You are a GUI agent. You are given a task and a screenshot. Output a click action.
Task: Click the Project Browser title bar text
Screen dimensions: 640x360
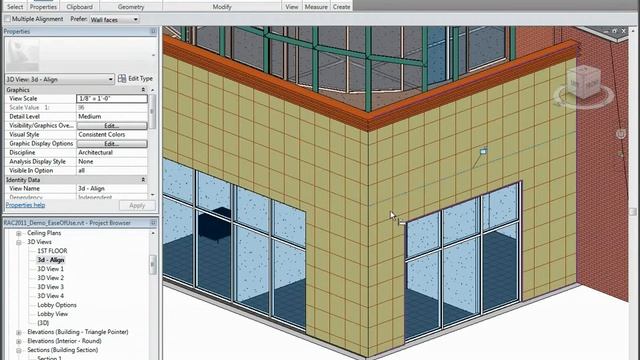(67, 223)
